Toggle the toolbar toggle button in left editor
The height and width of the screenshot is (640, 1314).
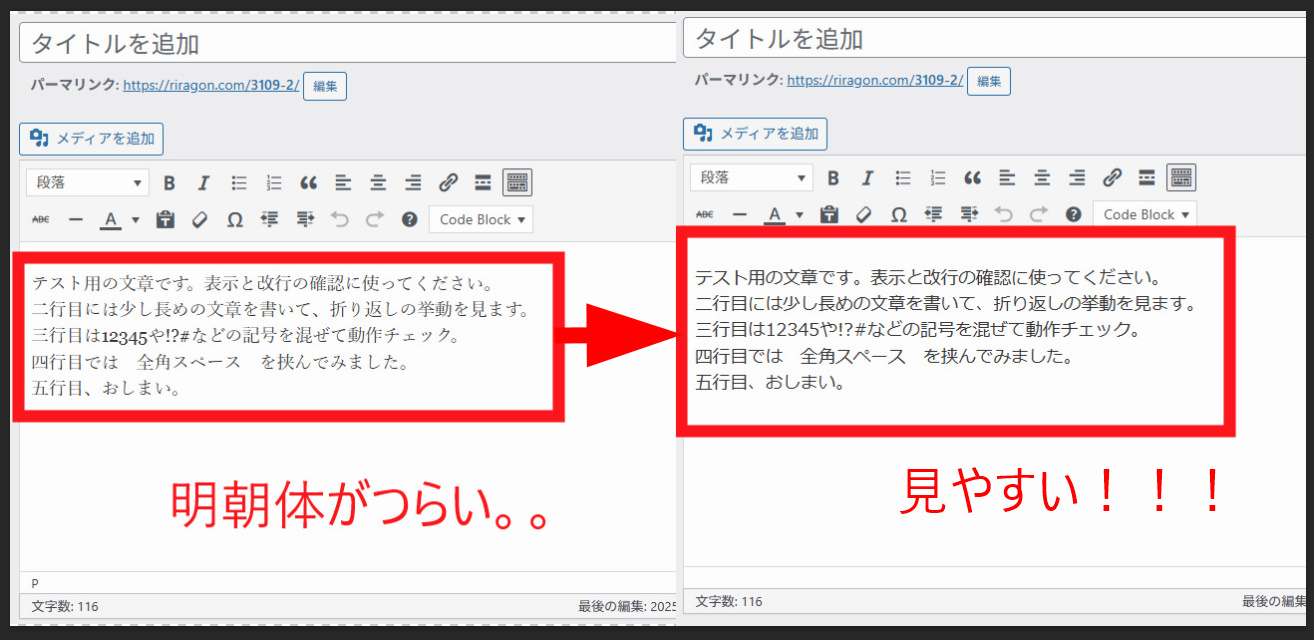pyautogui.click(x=517, y=183)
